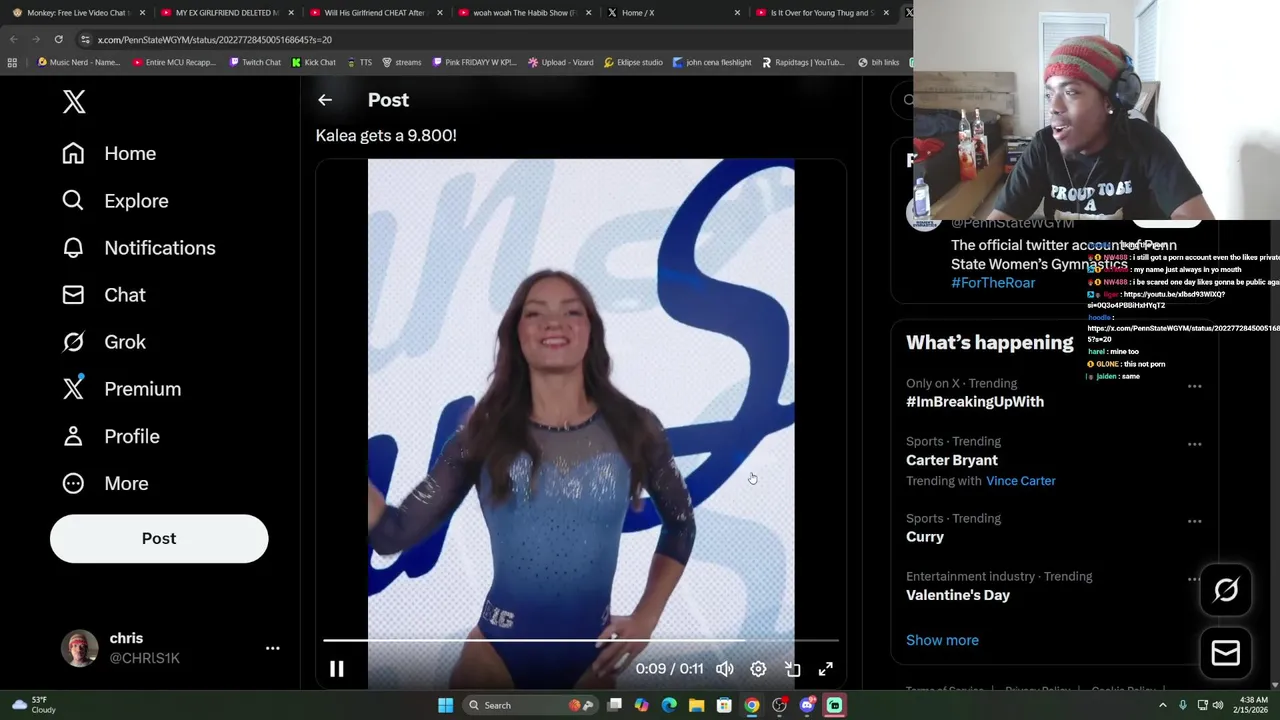Open Upload - Vizard bookmark
1280x720 pixels.
560,62
